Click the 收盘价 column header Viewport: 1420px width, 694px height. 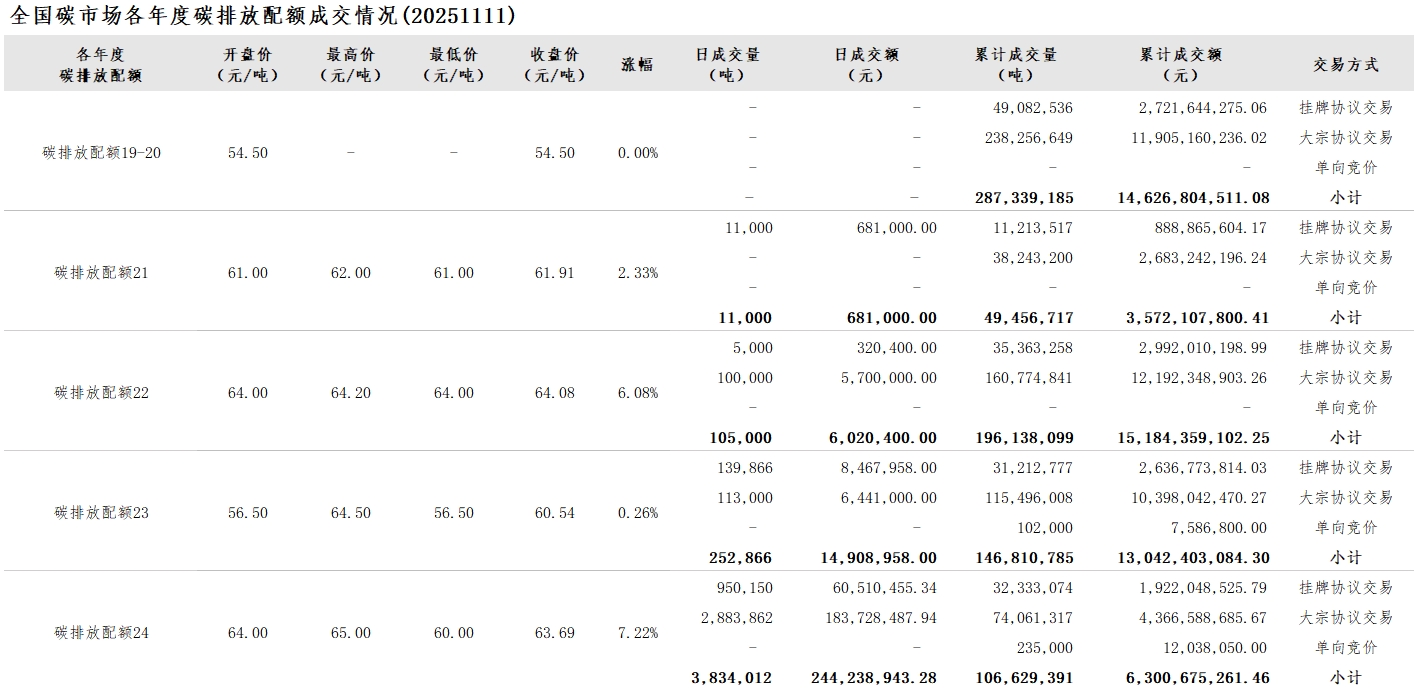(x=554, y=64)
